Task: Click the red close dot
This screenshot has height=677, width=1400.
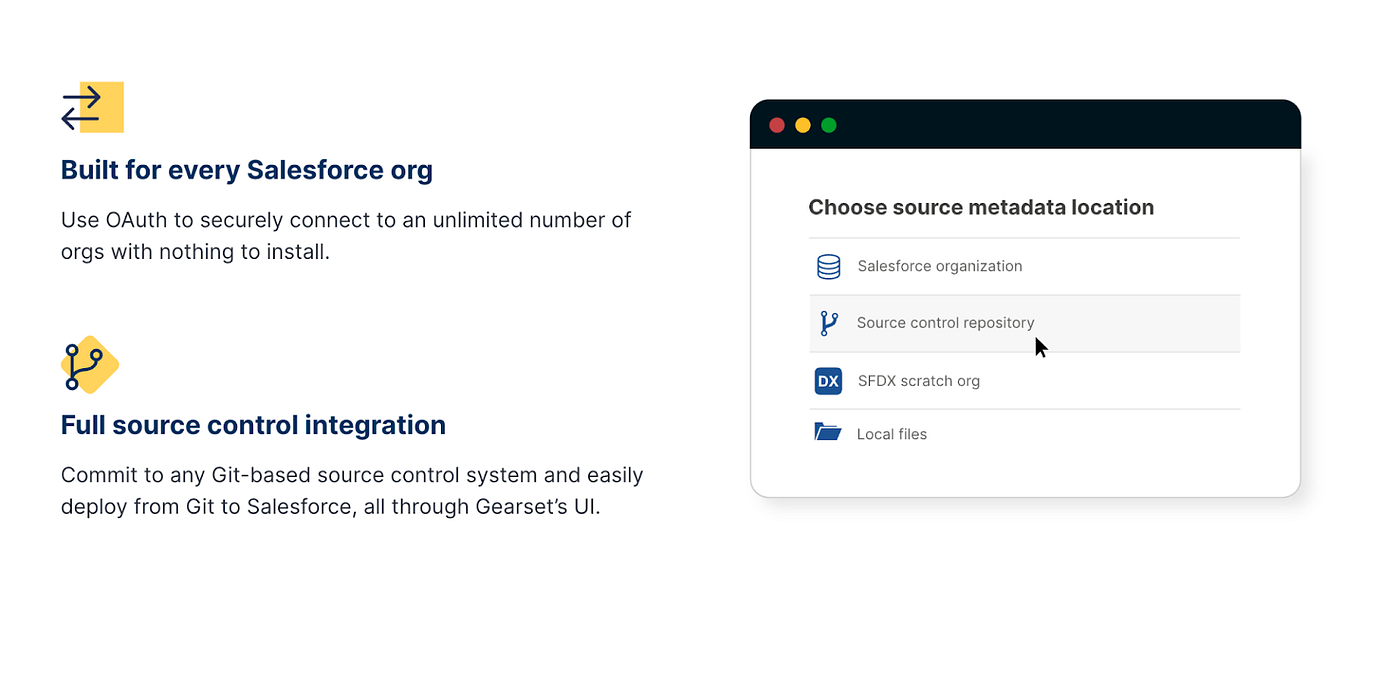Action: click(x=776, y=125)
